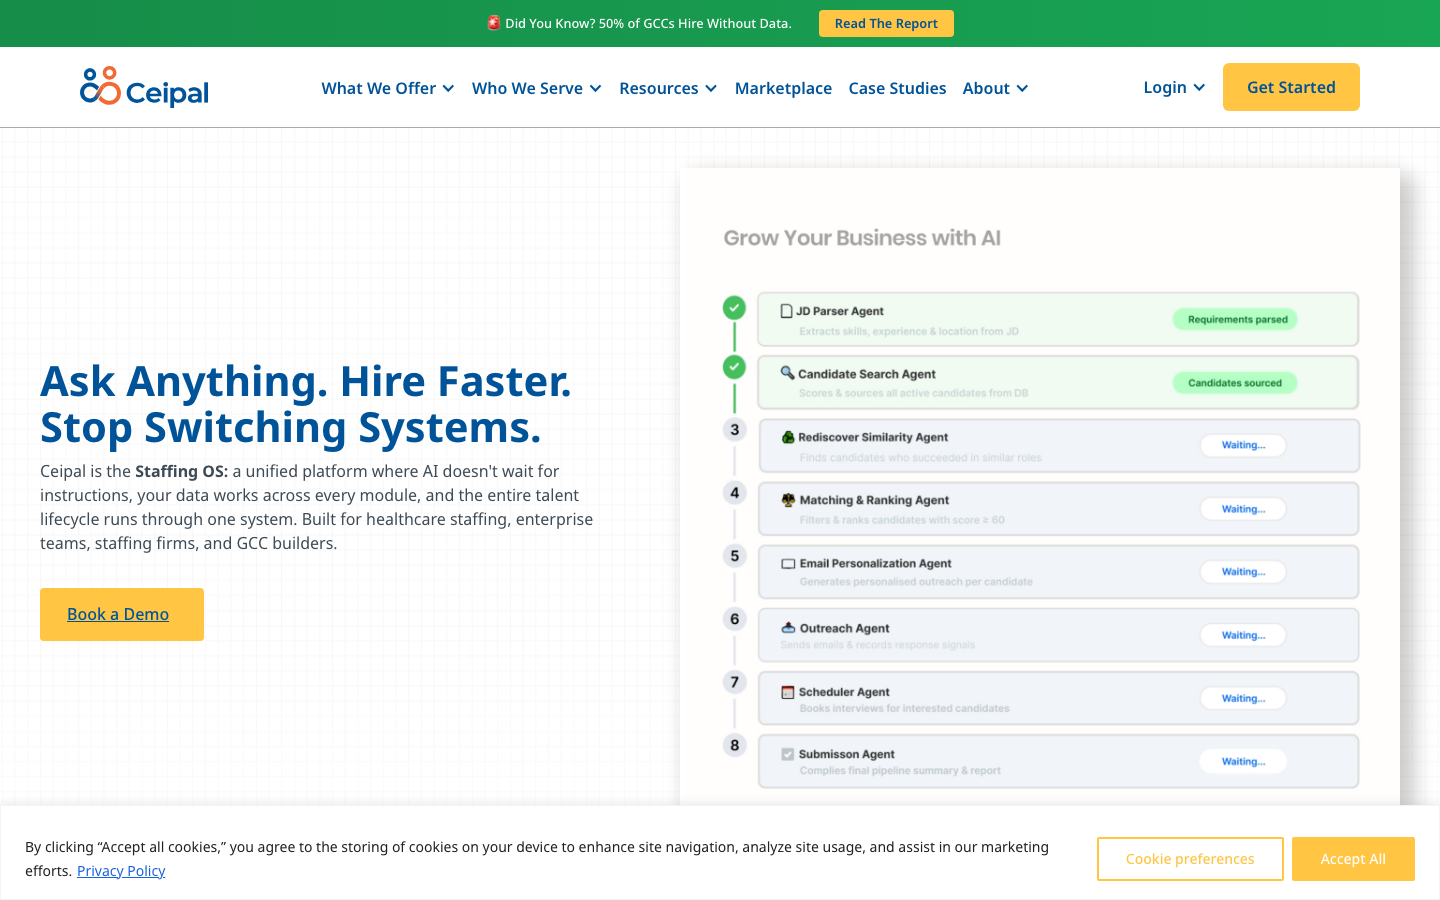Click the Submission Agent checkmark icon
This screenshot has width=1440, height=900.
pos(788,754)
